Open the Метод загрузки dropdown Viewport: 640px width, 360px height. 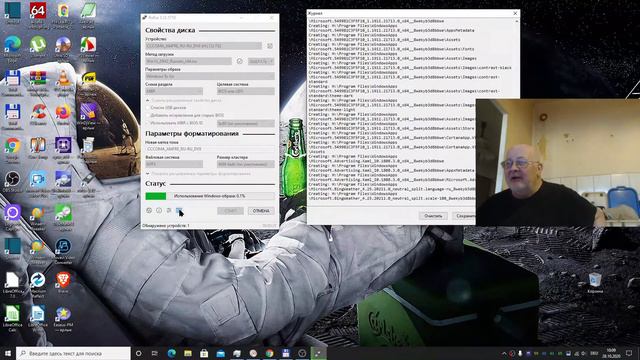pyautogui.click(x=189, y=61)
